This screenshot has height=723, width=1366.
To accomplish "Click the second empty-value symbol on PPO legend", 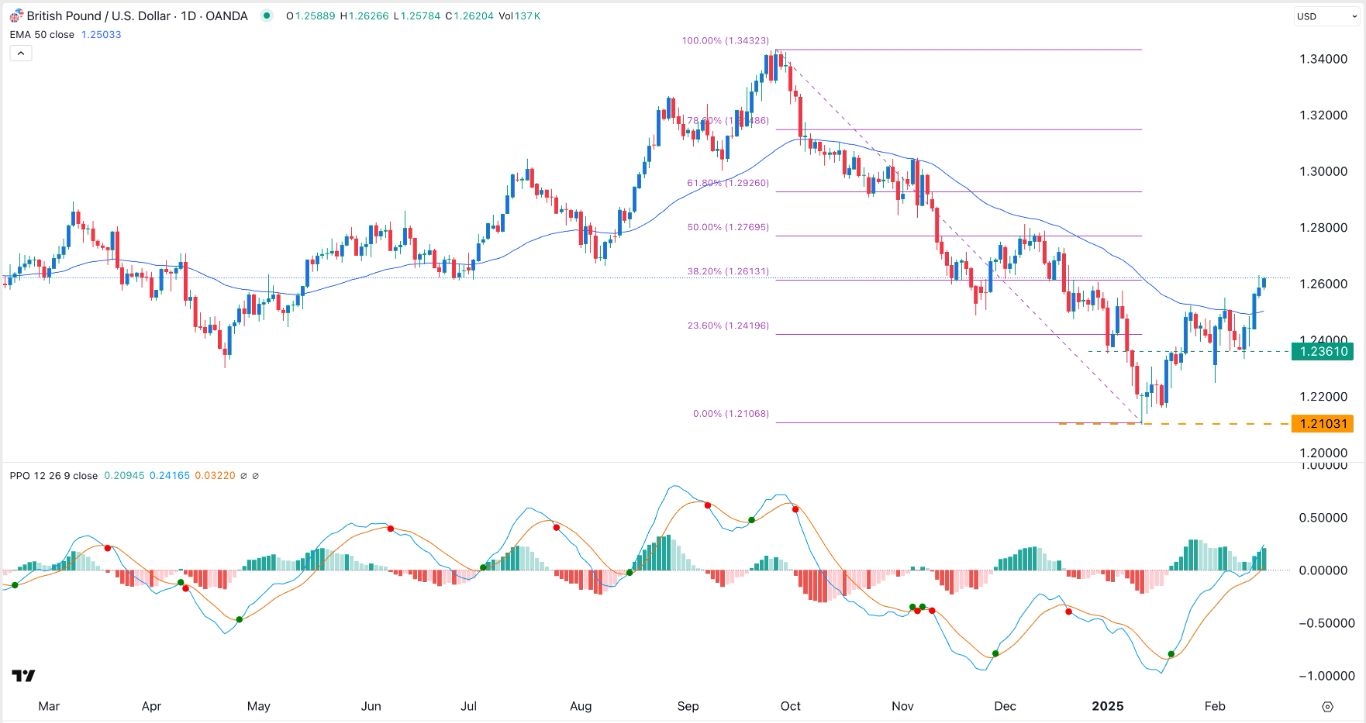I will [x=256, y=476].
